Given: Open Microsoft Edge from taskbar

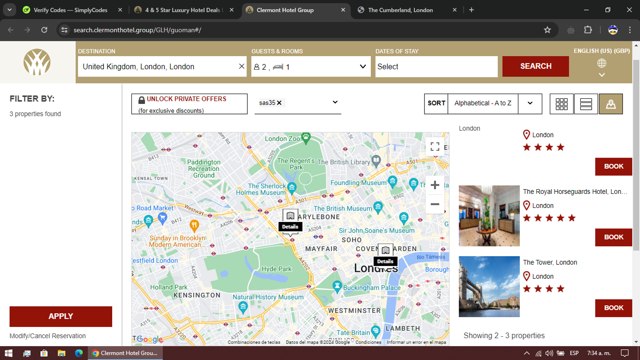Looking at the screenshot, I should [x=79, y=353].
